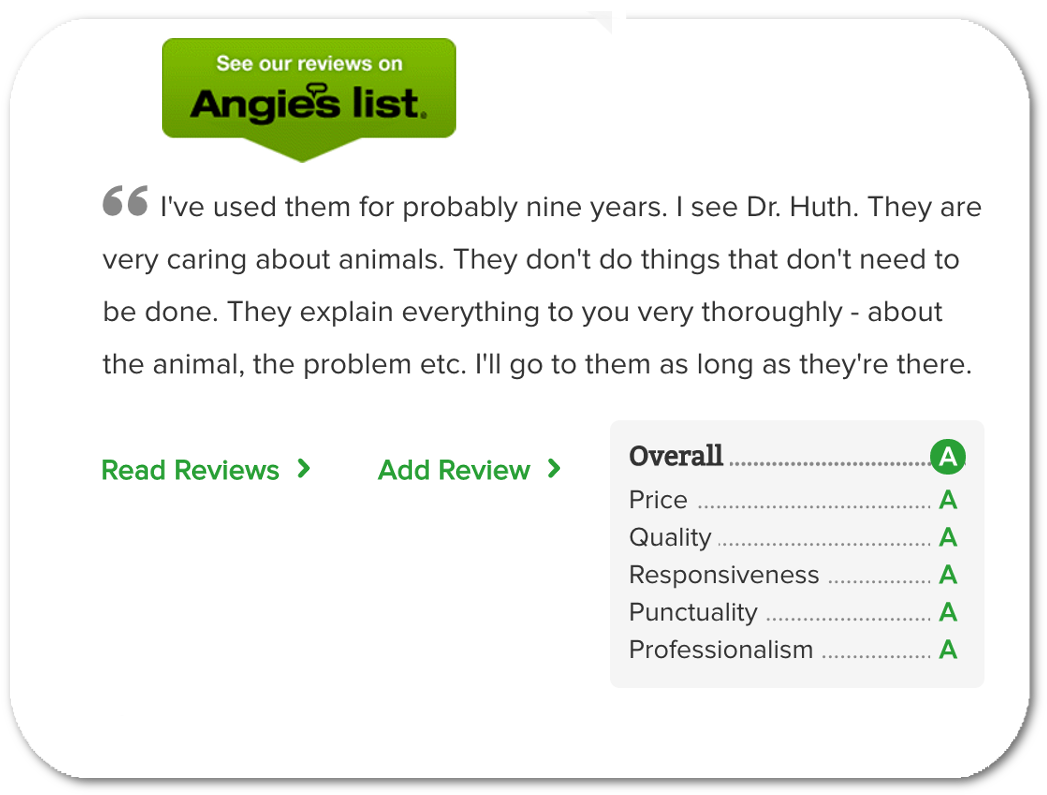This screenshot has width=1047, height=795.
Task: Click the speech bubble icon in Angie's logo
Action: pyautogui.click(x=317, y=89)
